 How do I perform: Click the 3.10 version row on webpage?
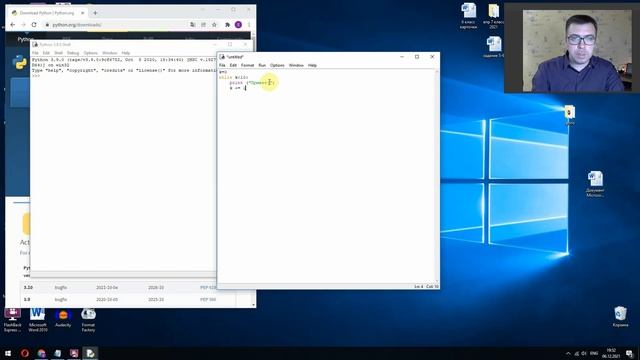(x=128, y=287)
